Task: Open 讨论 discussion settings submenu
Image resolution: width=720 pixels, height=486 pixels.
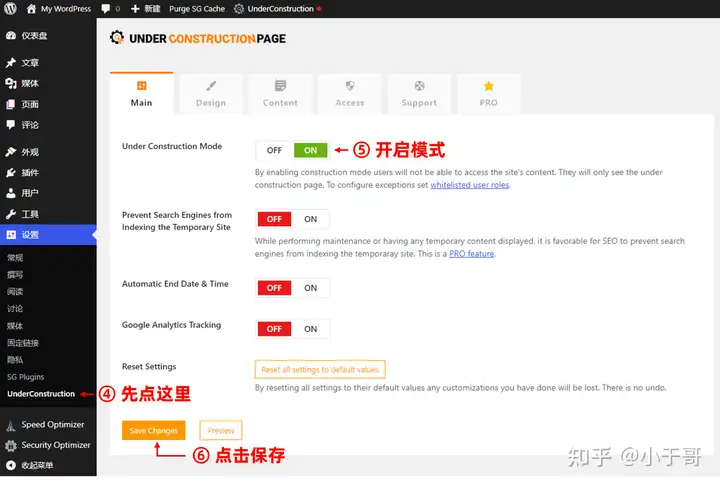Action: point(15,309)
